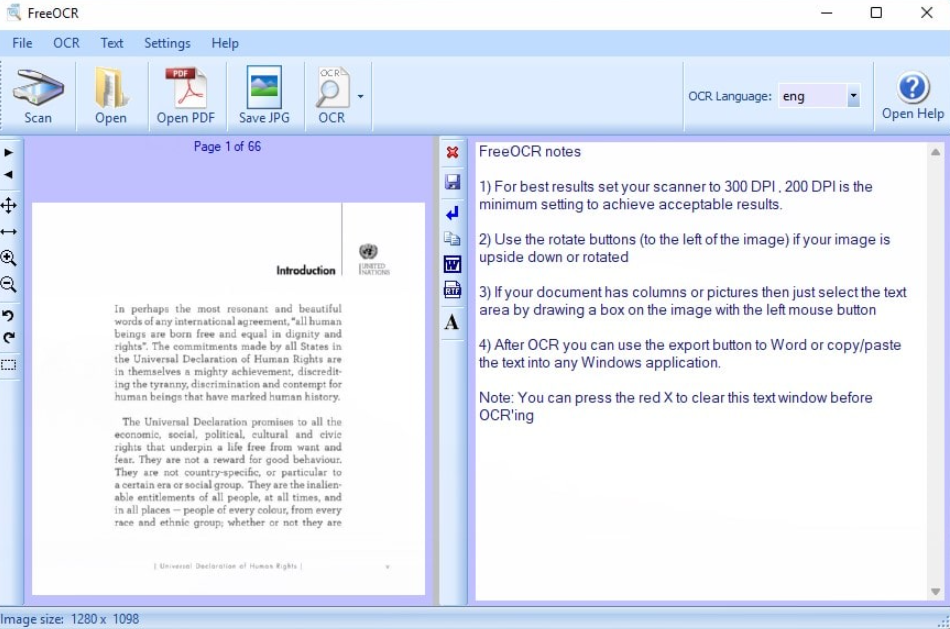950x629 pixels.
Task: Maximize the FreeOCR window
Action: click(x=876, y=12)
